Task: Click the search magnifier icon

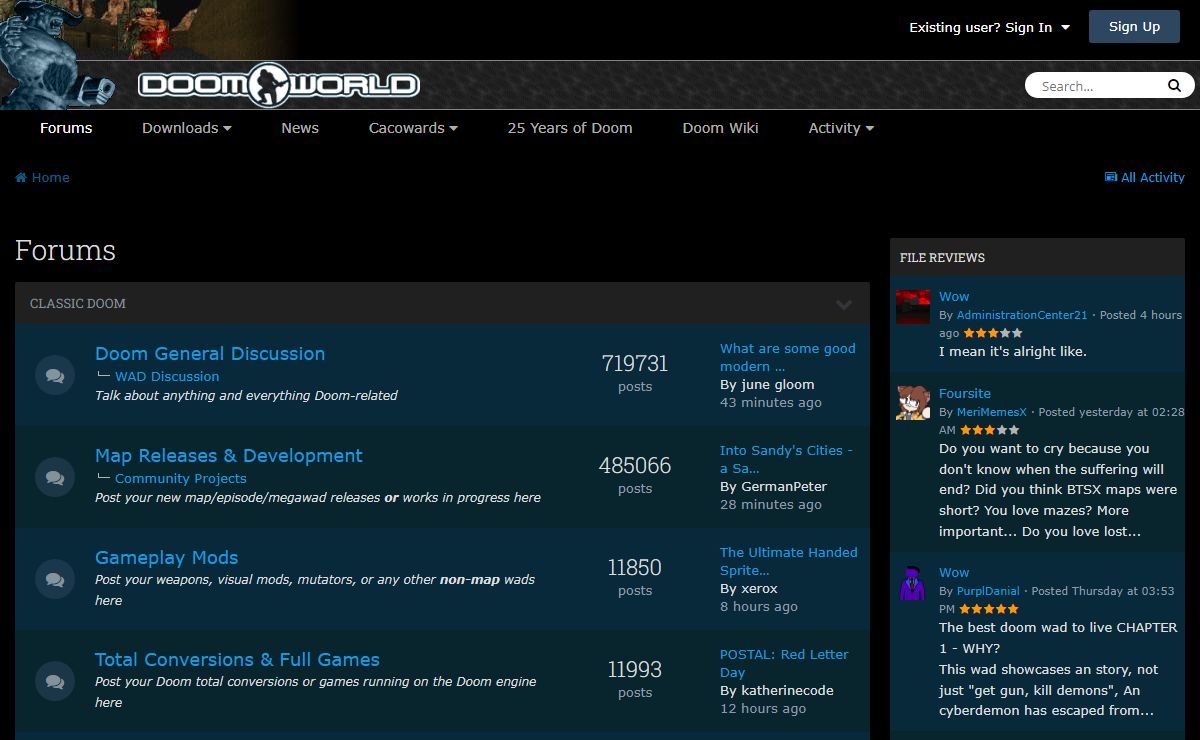Action: click(x=1174, y=86)
